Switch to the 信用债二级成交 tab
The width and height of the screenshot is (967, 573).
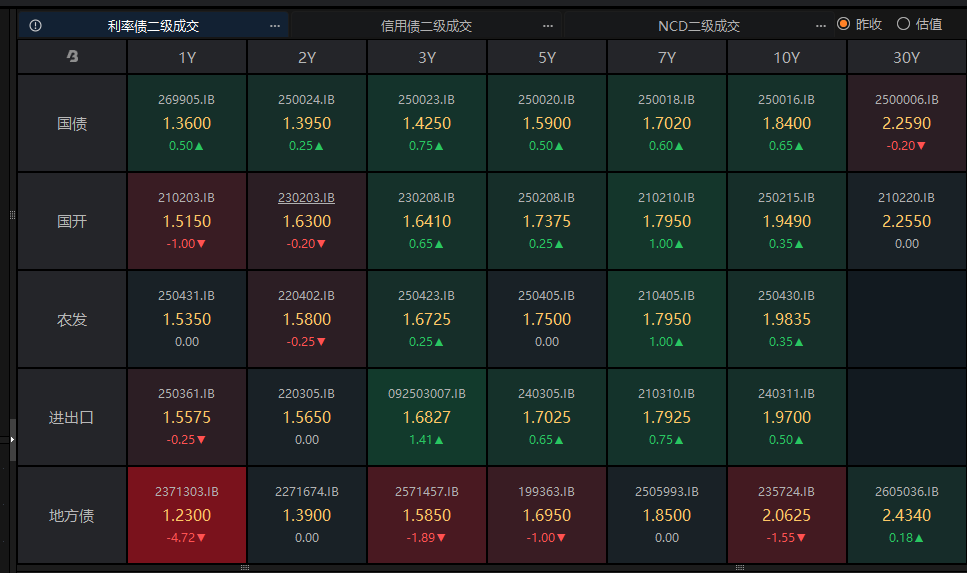pyautogui.click(x=426, y=26)
